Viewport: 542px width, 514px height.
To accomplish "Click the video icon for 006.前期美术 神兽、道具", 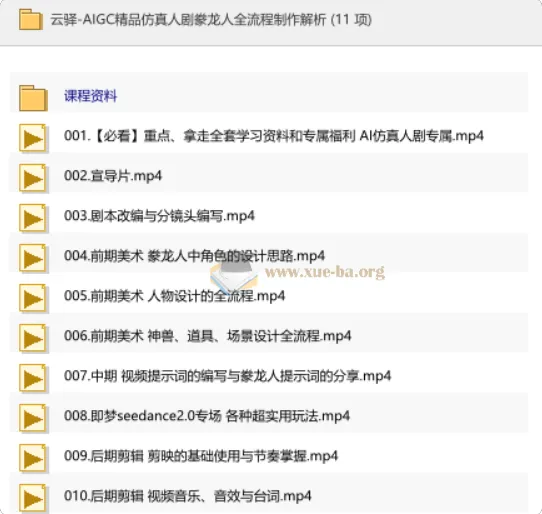I will coord(33,339).
